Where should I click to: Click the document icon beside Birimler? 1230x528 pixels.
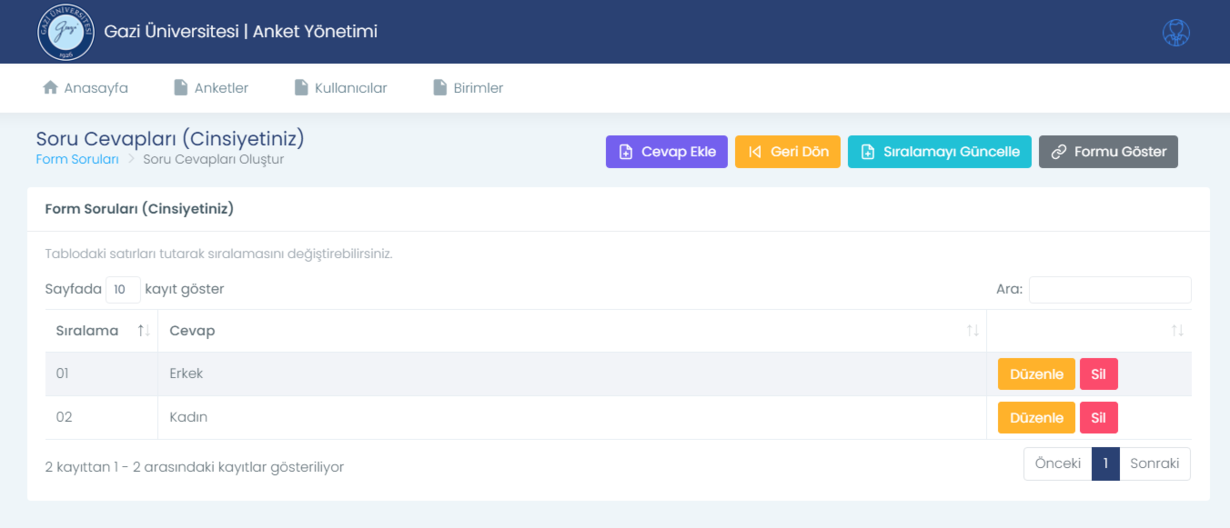tap(440, 88)
